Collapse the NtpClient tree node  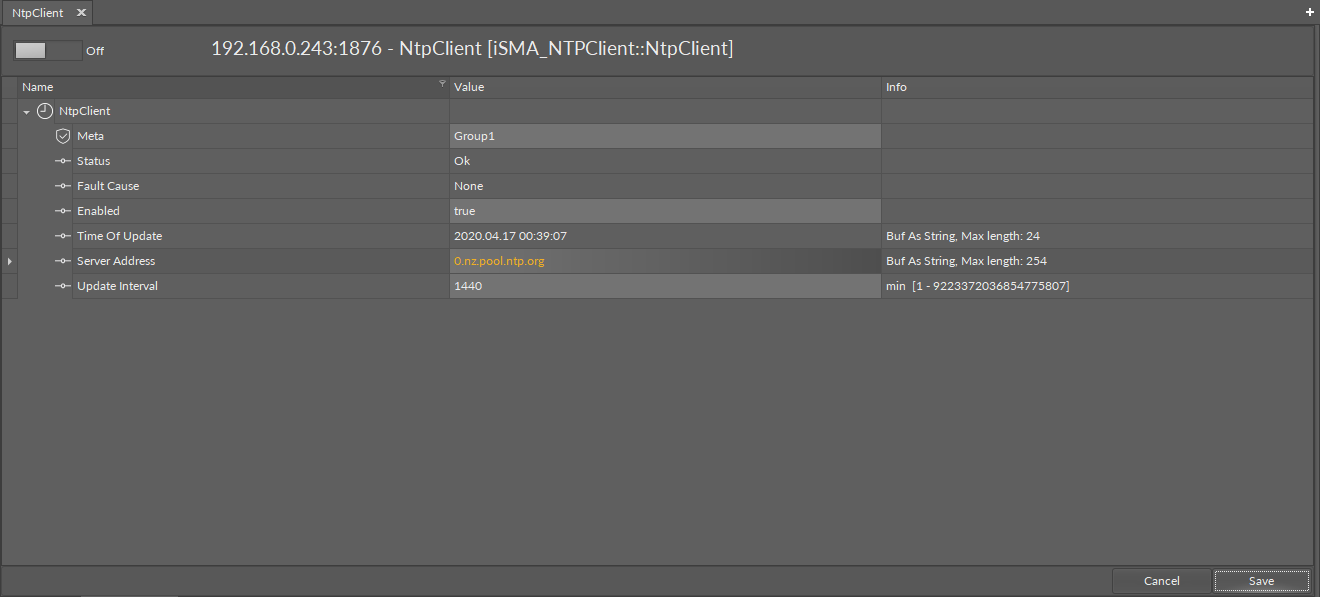pyautogui.click(x=27, y=112)
